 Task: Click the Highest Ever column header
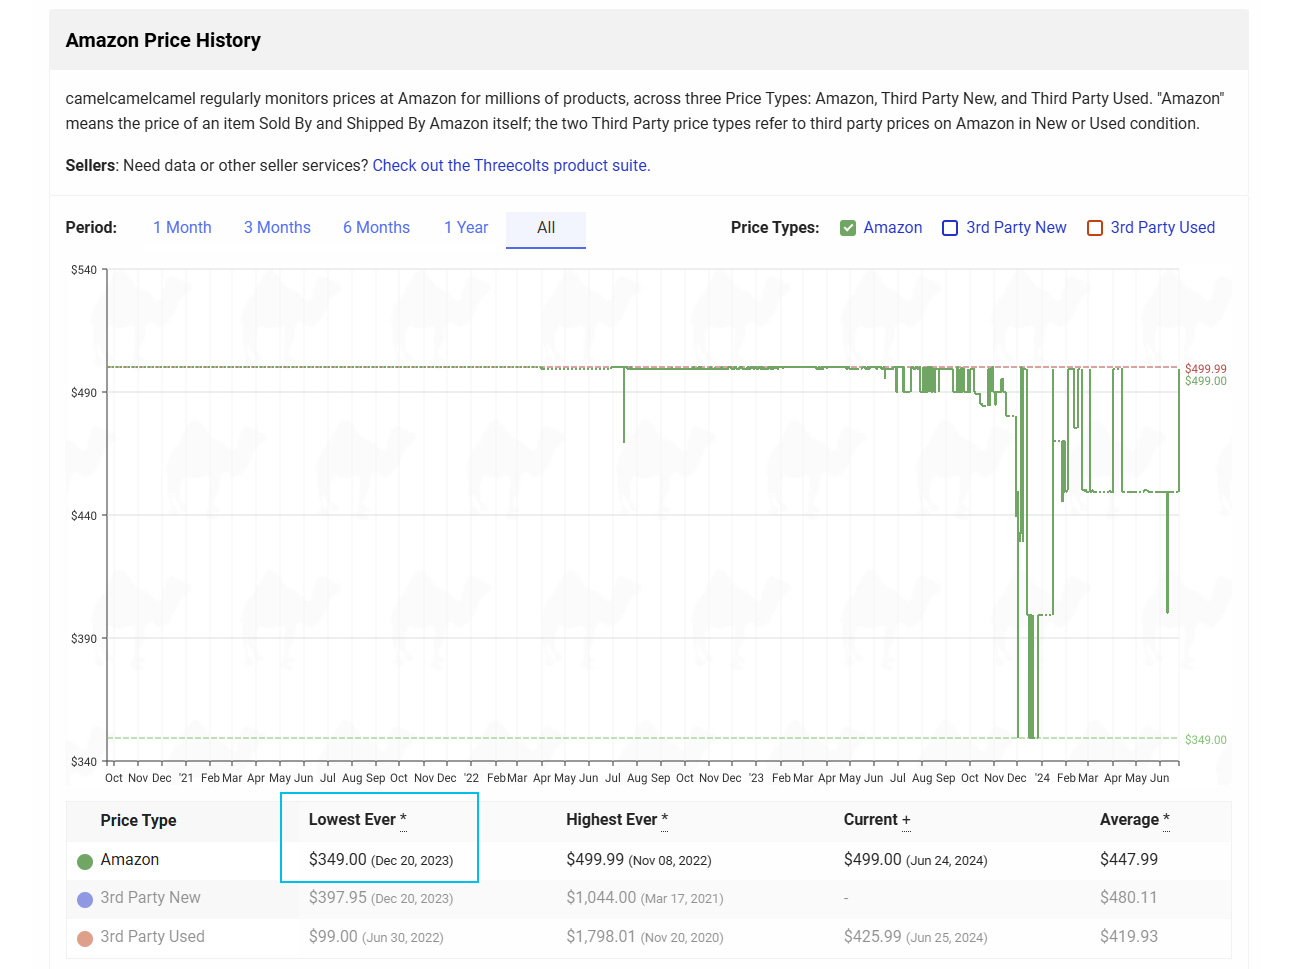point(616,820)
